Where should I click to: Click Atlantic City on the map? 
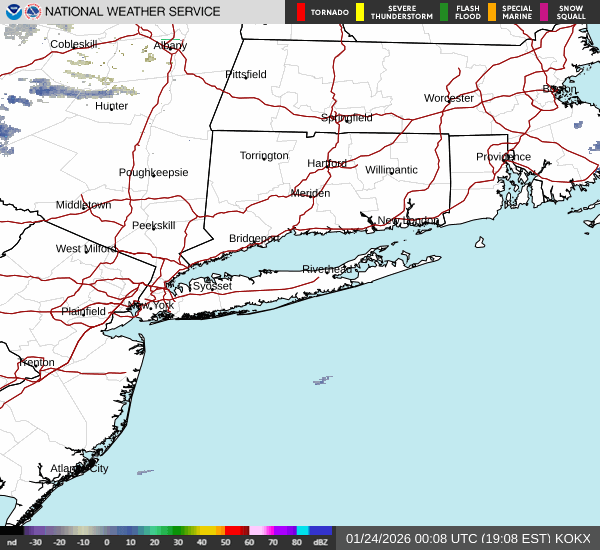79,468
